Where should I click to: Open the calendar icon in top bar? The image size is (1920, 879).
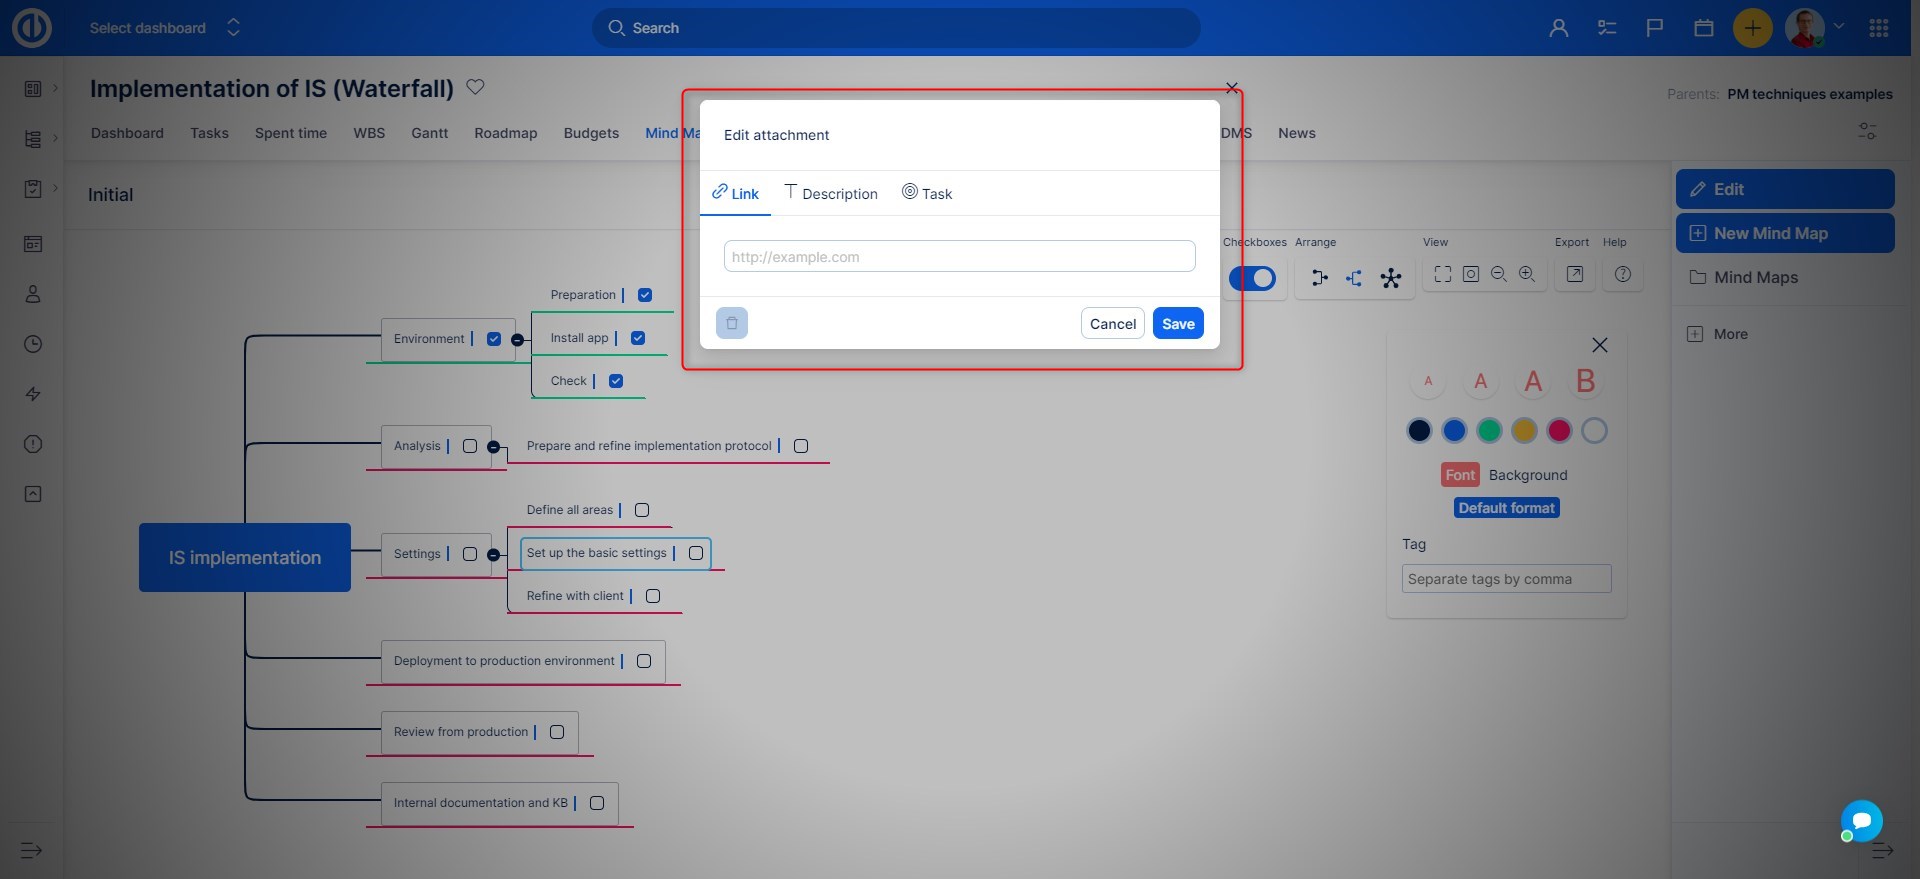1703,28
